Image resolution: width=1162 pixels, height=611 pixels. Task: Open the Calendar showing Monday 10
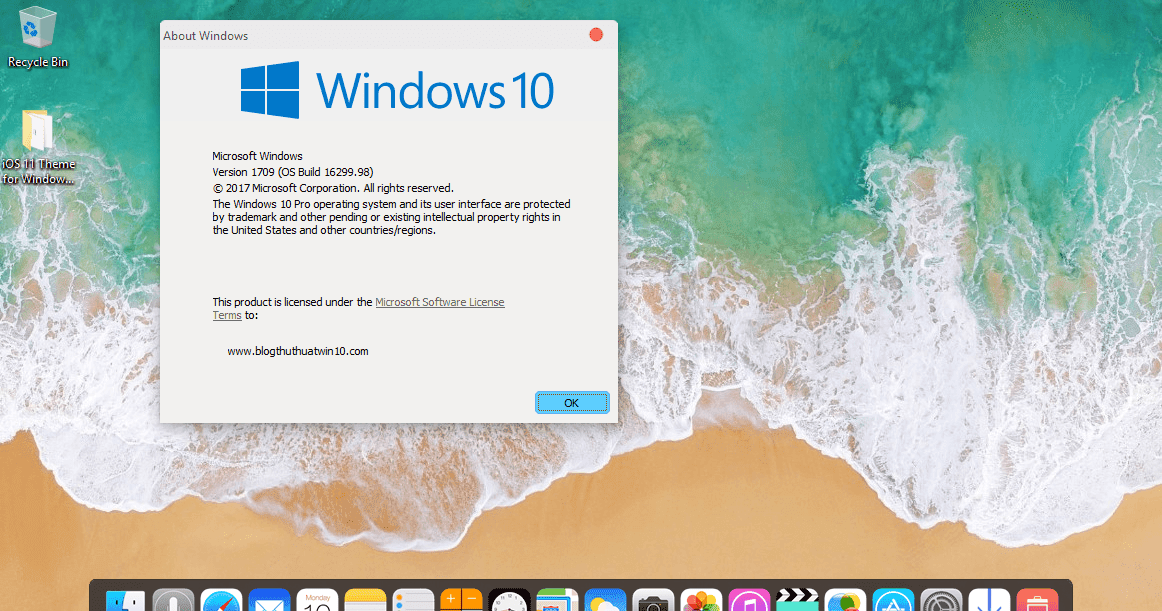tap(317, 600)
